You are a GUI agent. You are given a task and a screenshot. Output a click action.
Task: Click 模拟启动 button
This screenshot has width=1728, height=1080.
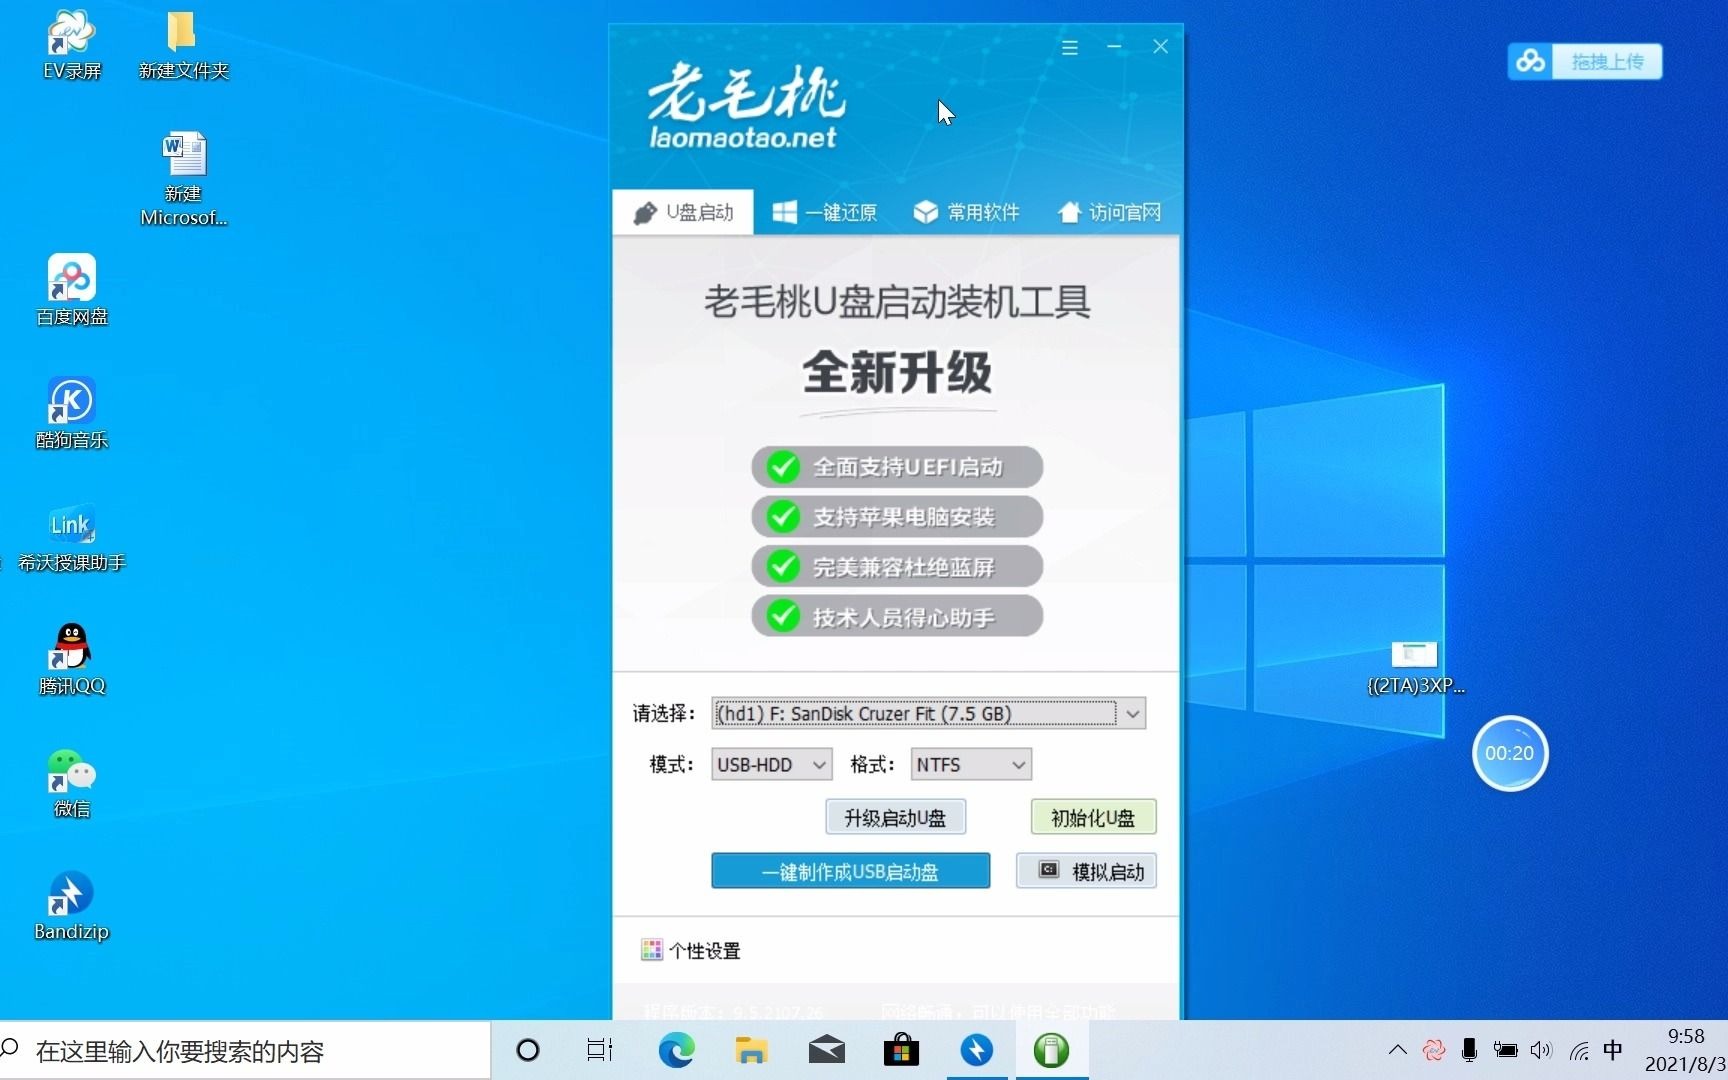point(1086,871)
